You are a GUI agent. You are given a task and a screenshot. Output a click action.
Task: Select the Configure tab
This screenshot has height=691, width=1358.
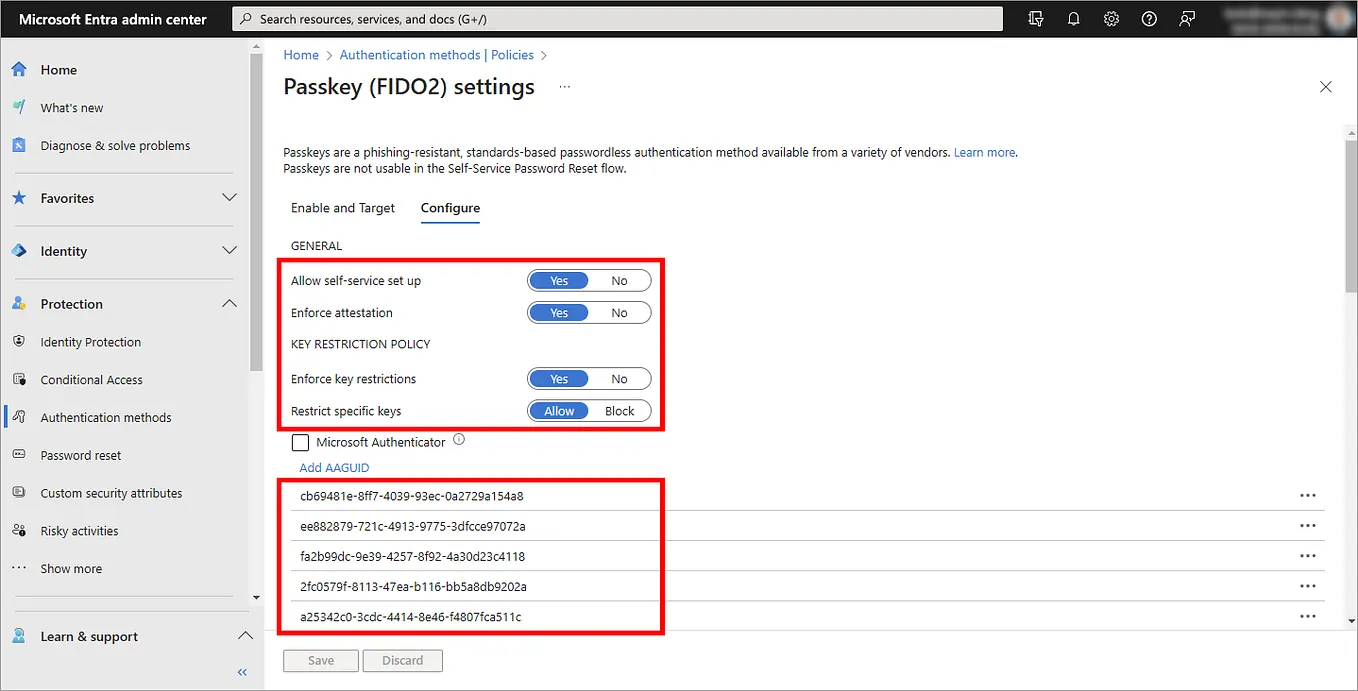click(449, 208)
